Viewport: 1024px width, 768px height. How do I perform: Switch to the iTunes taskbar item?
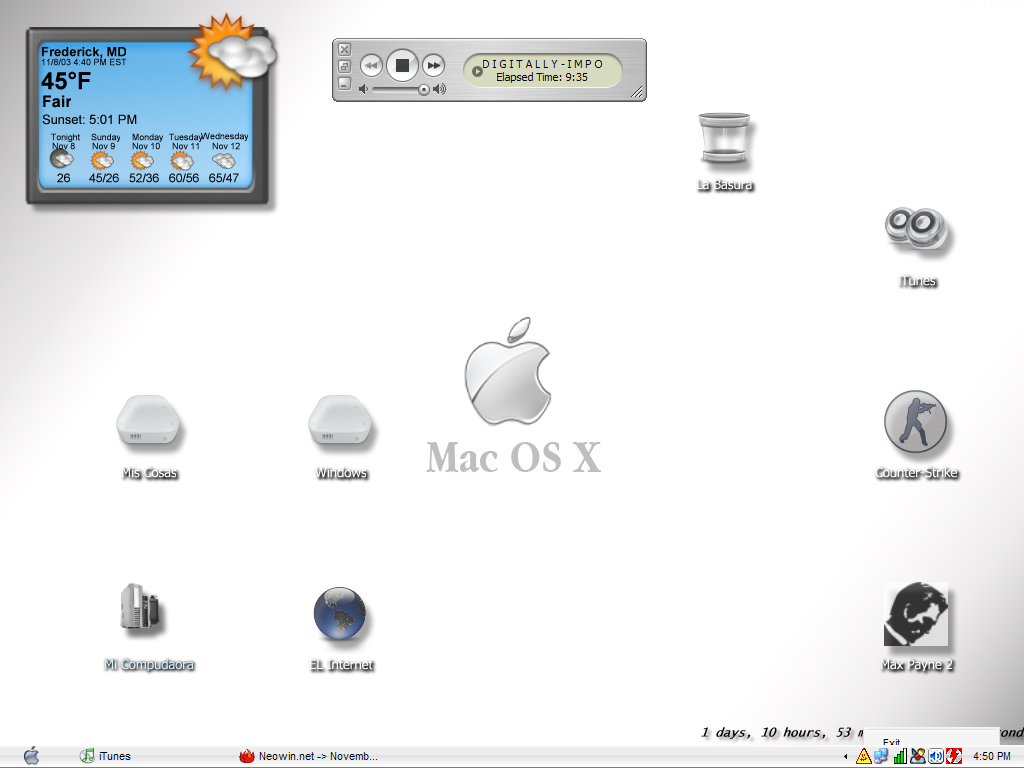[106, 756]
